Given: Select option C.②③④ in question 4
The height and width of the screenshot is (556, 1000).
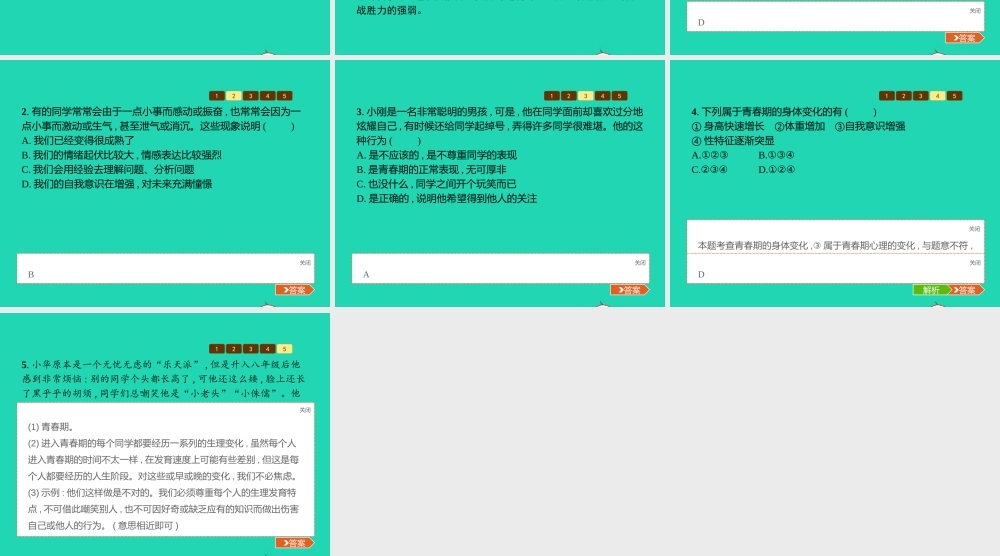Looking at the screenshot, I should click(x=709, y=170).
